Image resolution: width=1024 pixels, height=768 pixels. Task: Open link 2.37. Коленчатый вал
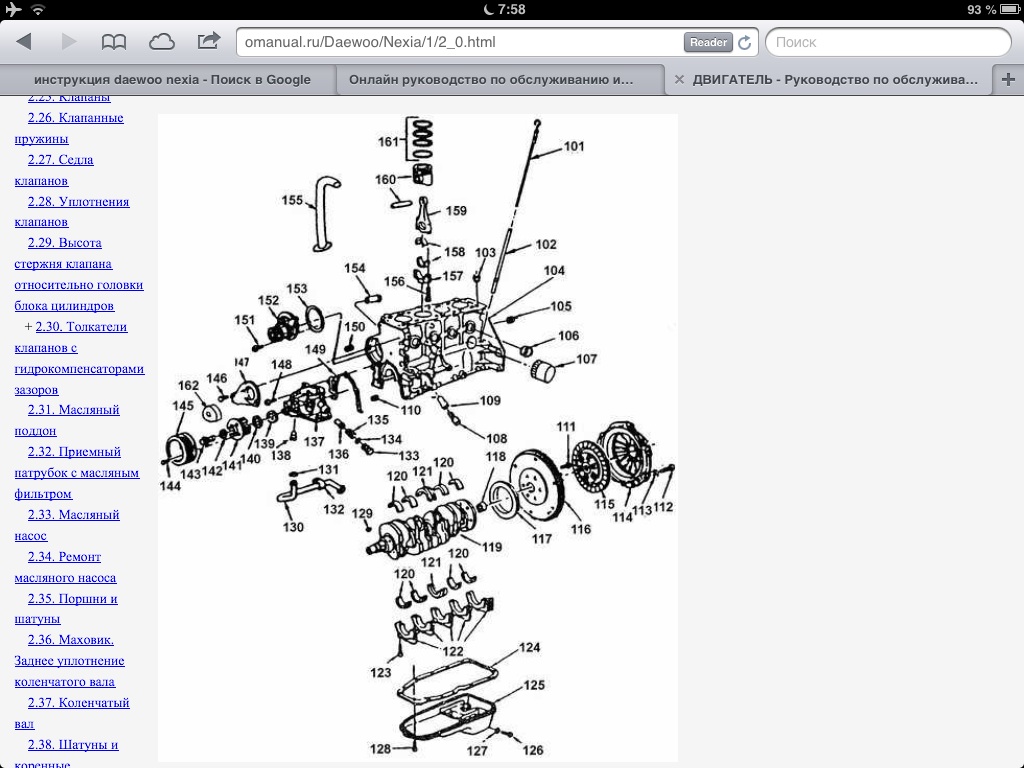pyautogui.click(x=72, y=712)
